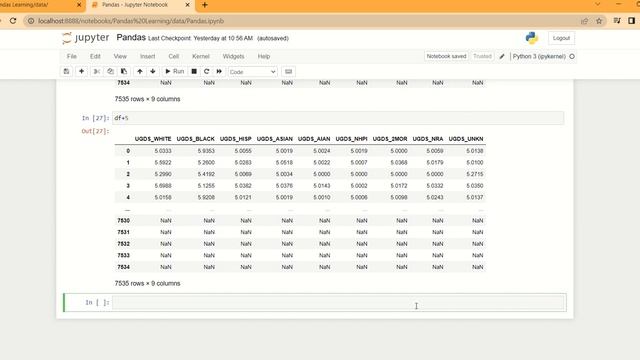Copy selected cells icon in the toolbar

(110, 71)
